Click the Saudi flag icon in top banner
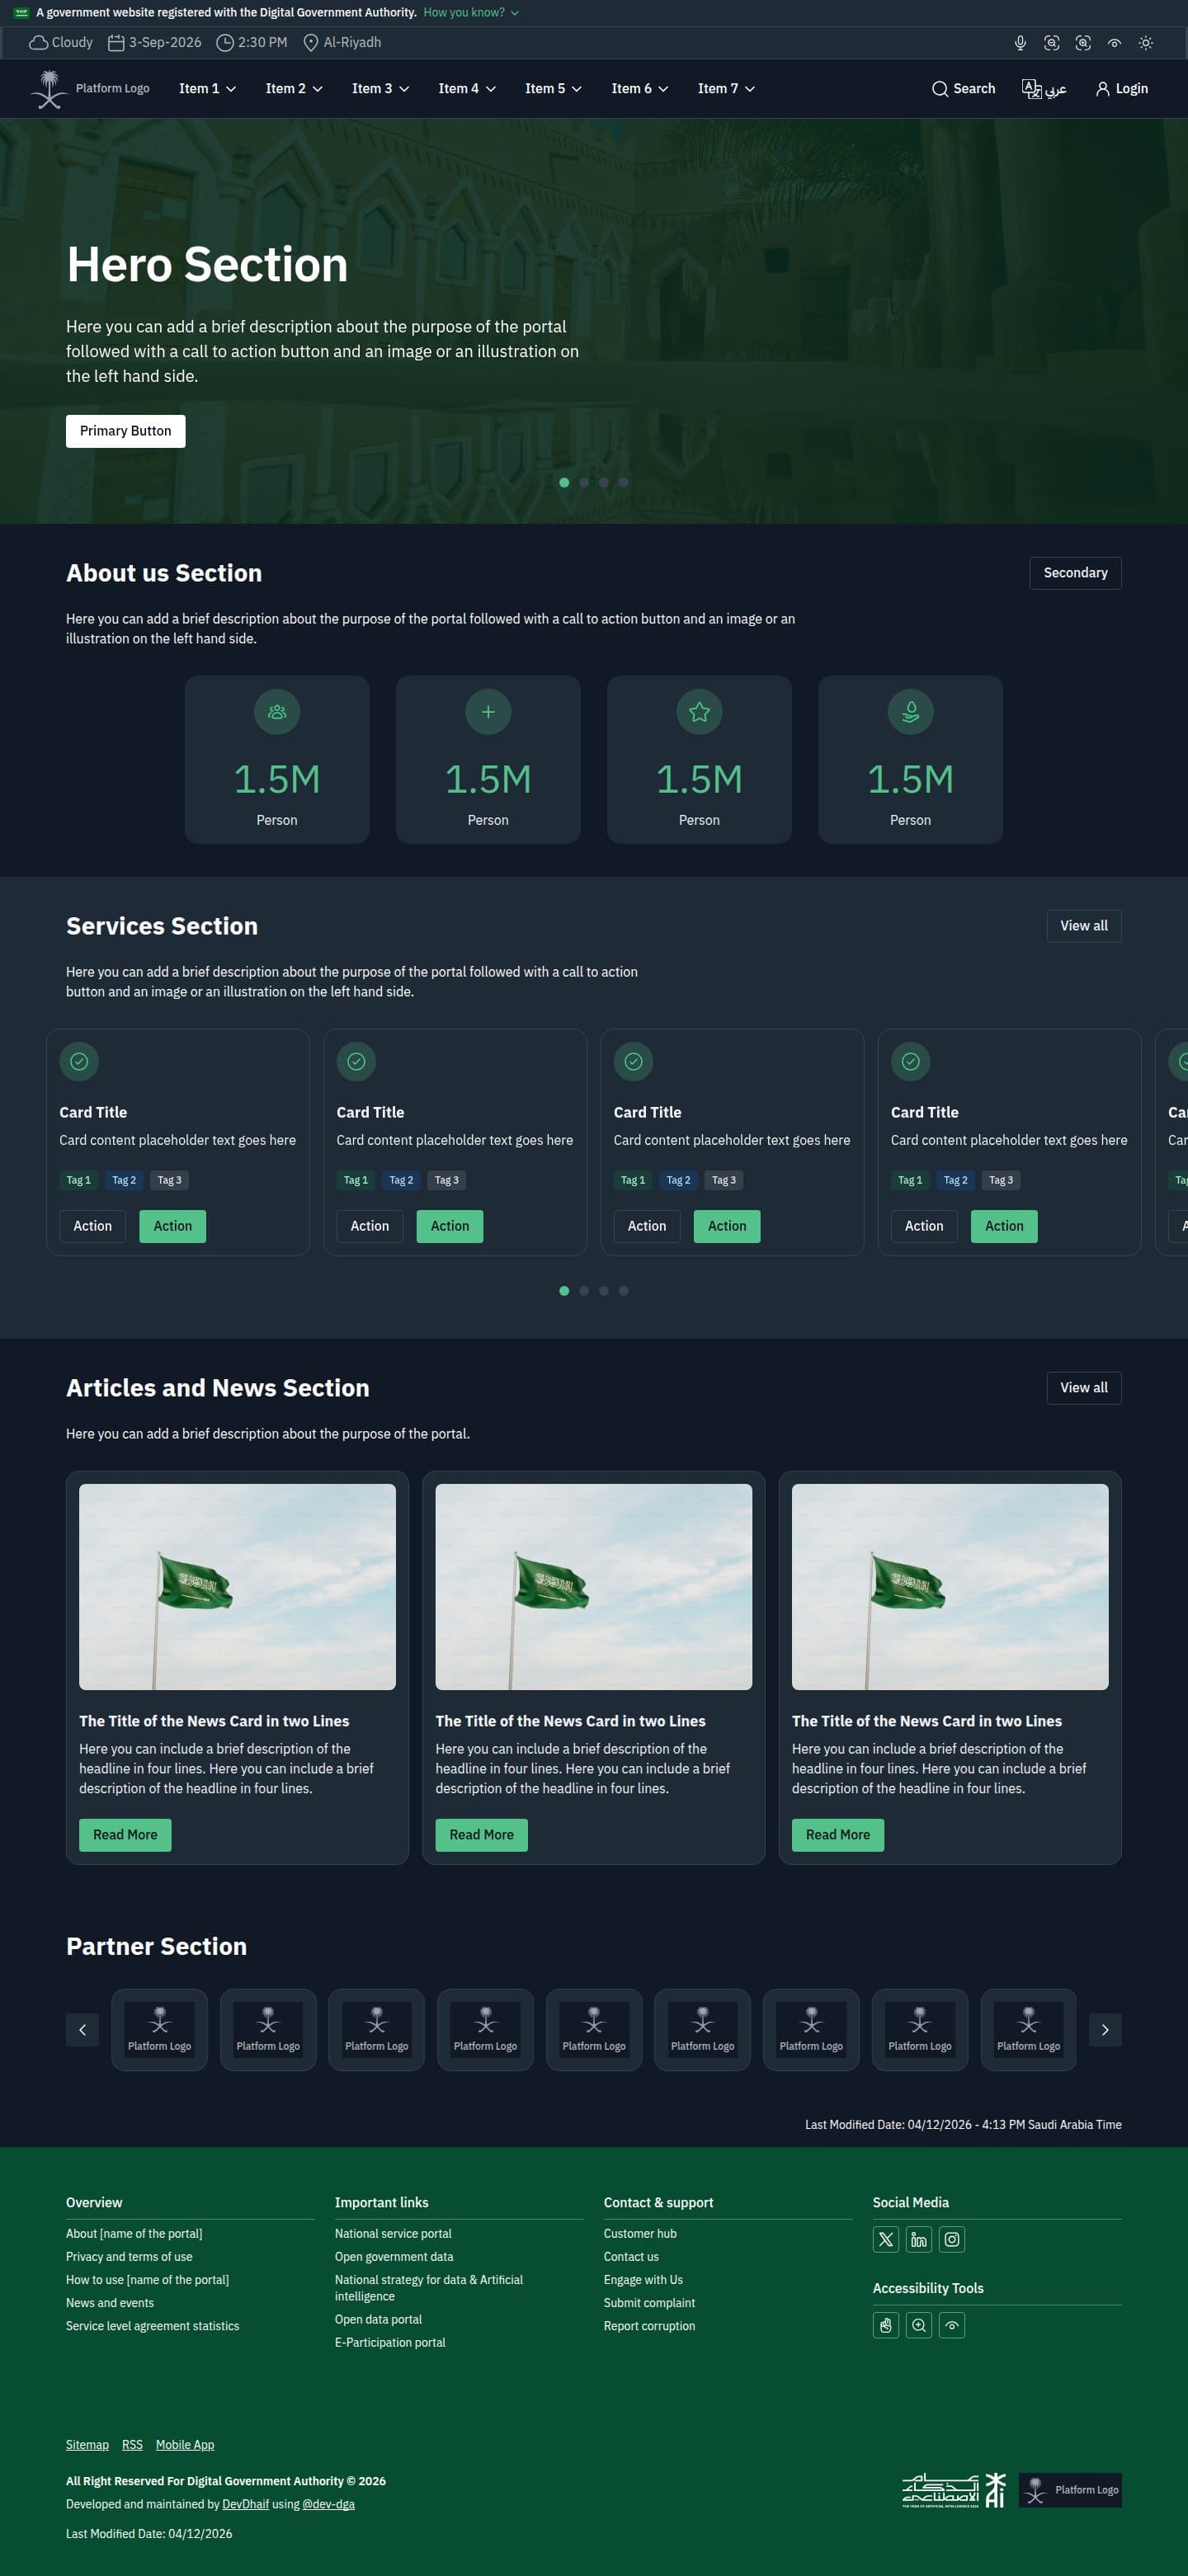The image size is (1188, 2576). click(x=21, y=13)
